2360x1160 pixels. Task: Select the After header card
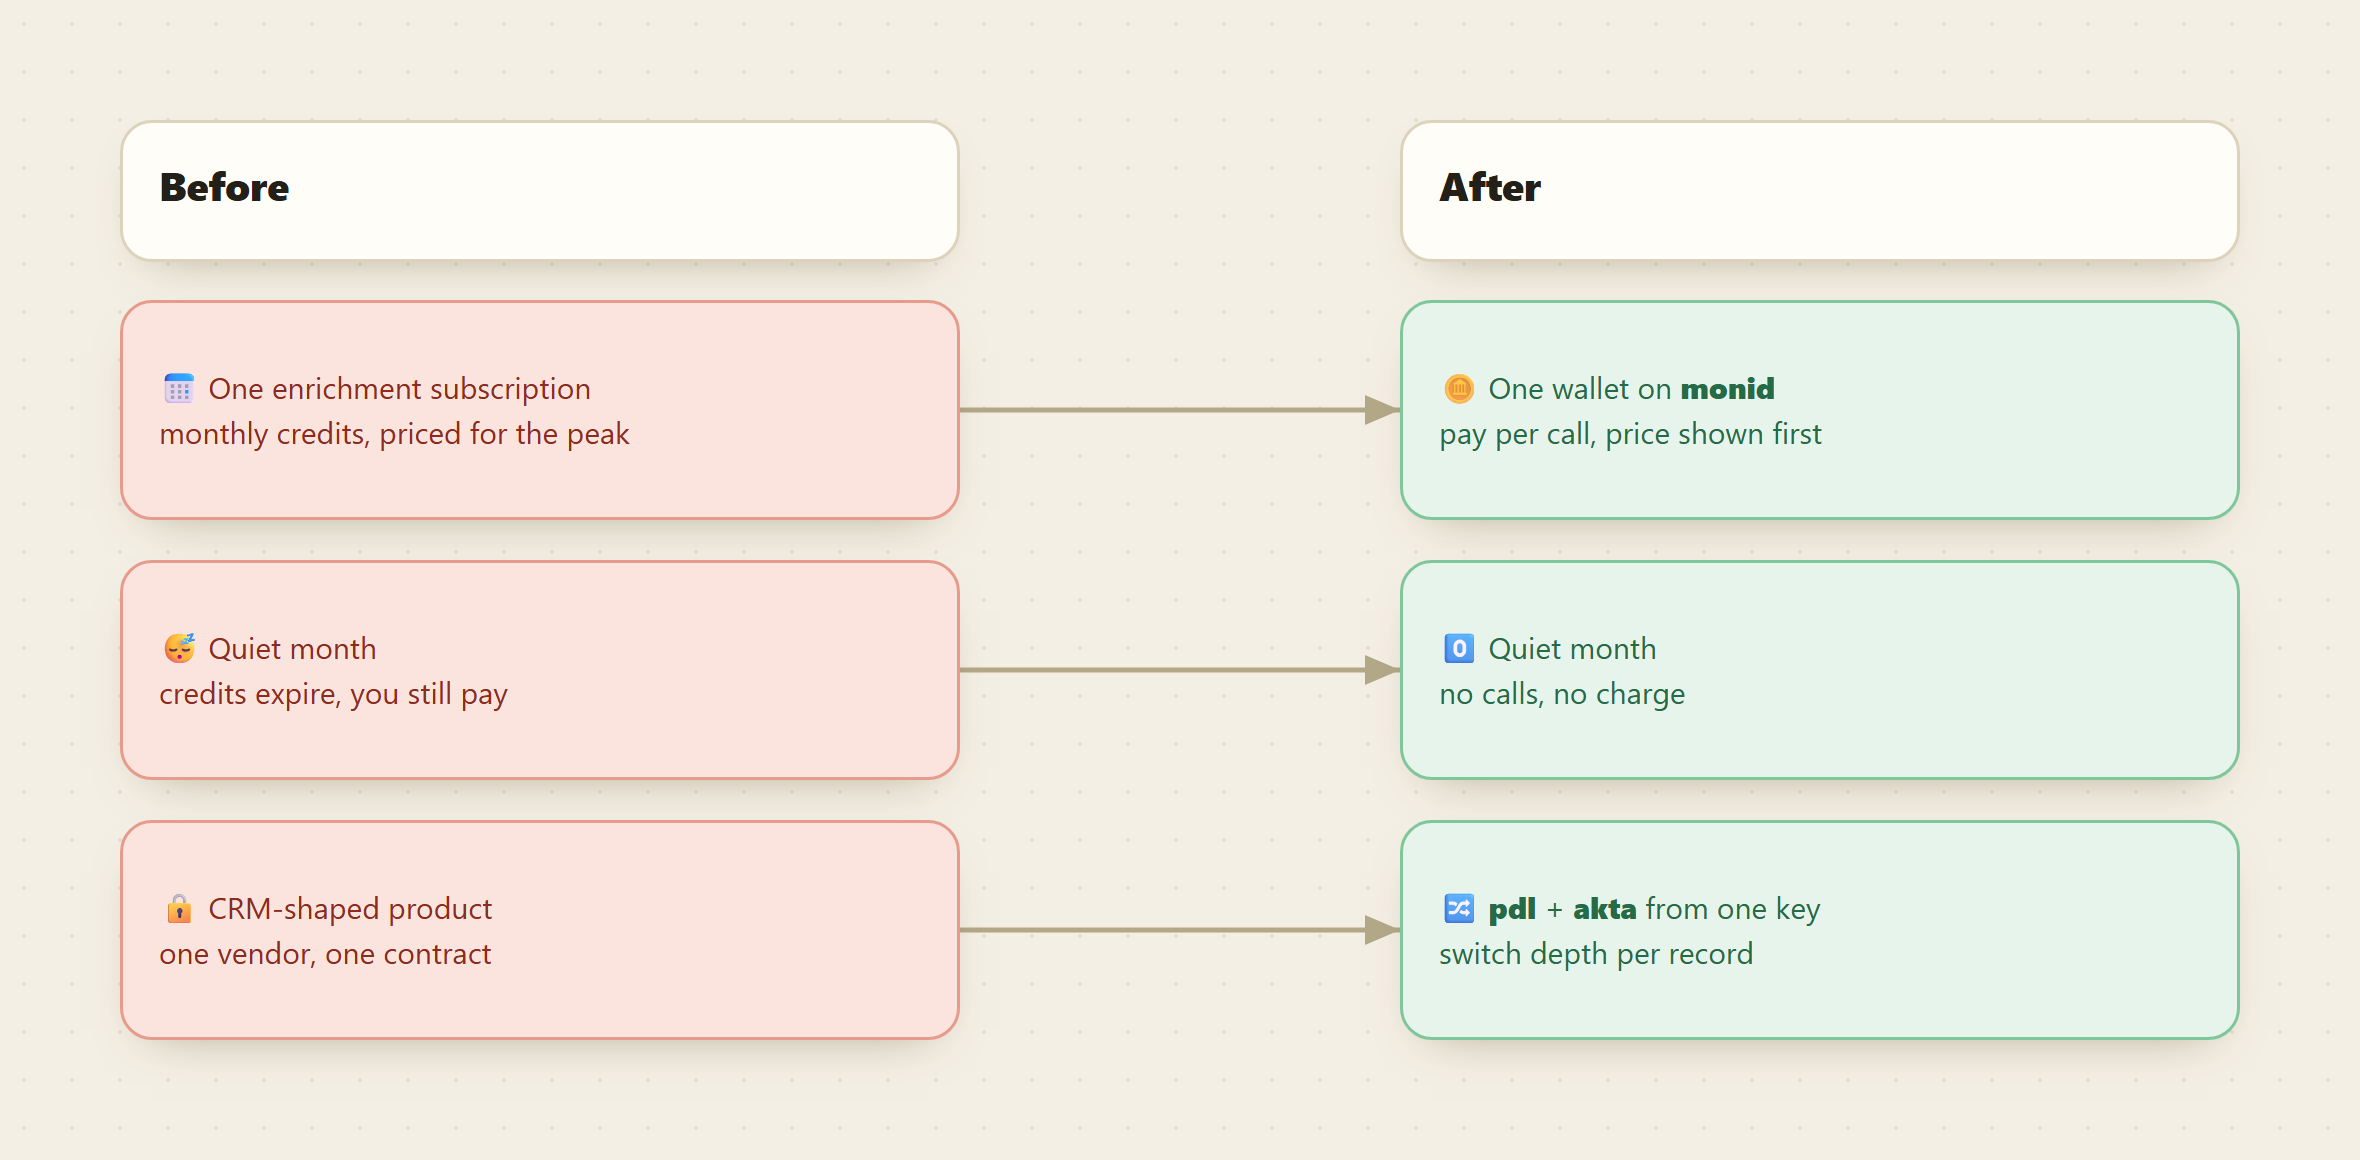(1820, 191)
